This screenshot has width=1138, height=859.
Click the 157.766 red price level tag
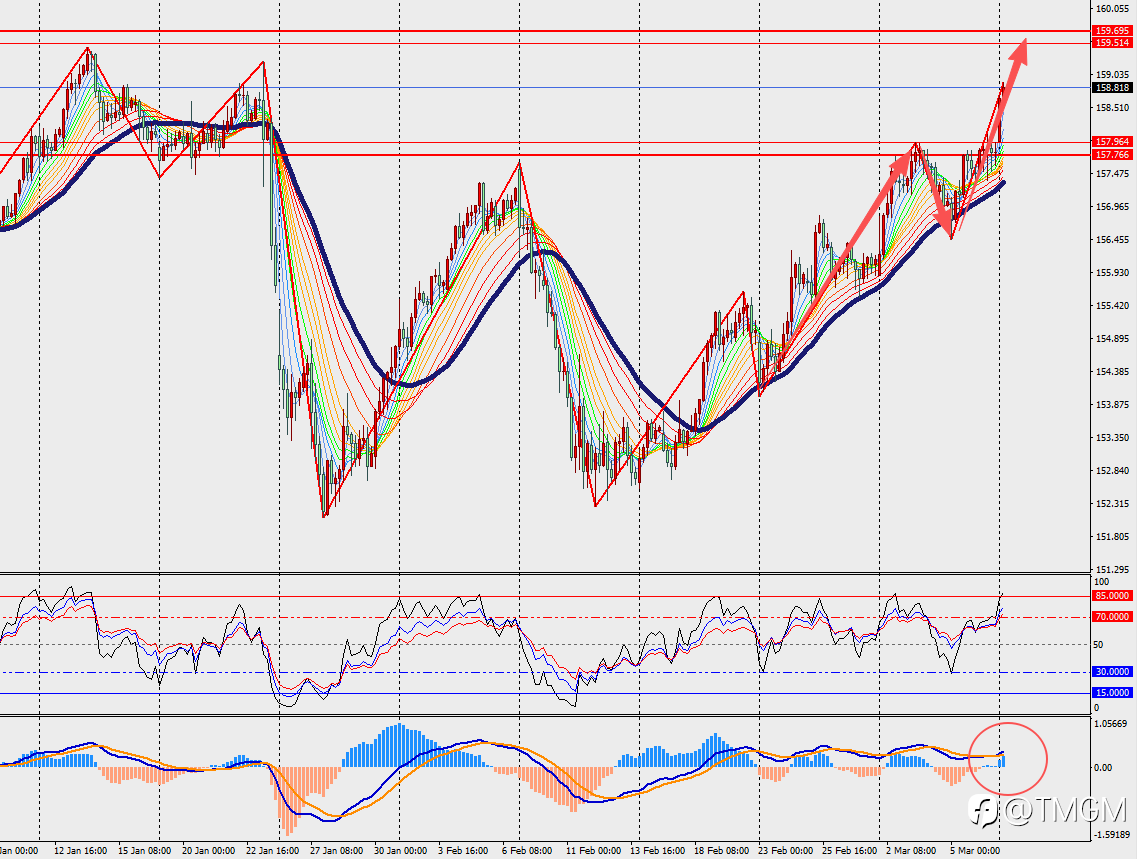(1112, 155)
